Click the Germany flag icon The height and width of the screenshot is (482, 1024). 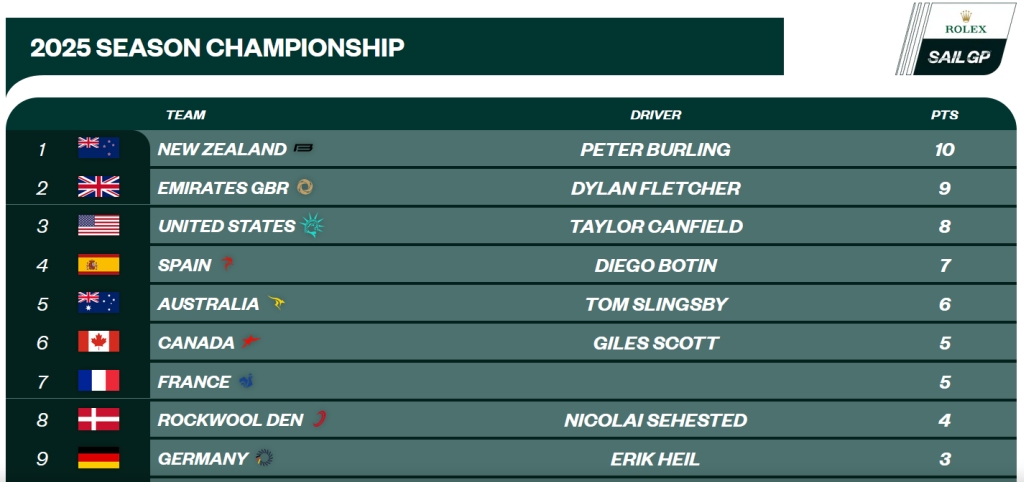pos(99,458)
